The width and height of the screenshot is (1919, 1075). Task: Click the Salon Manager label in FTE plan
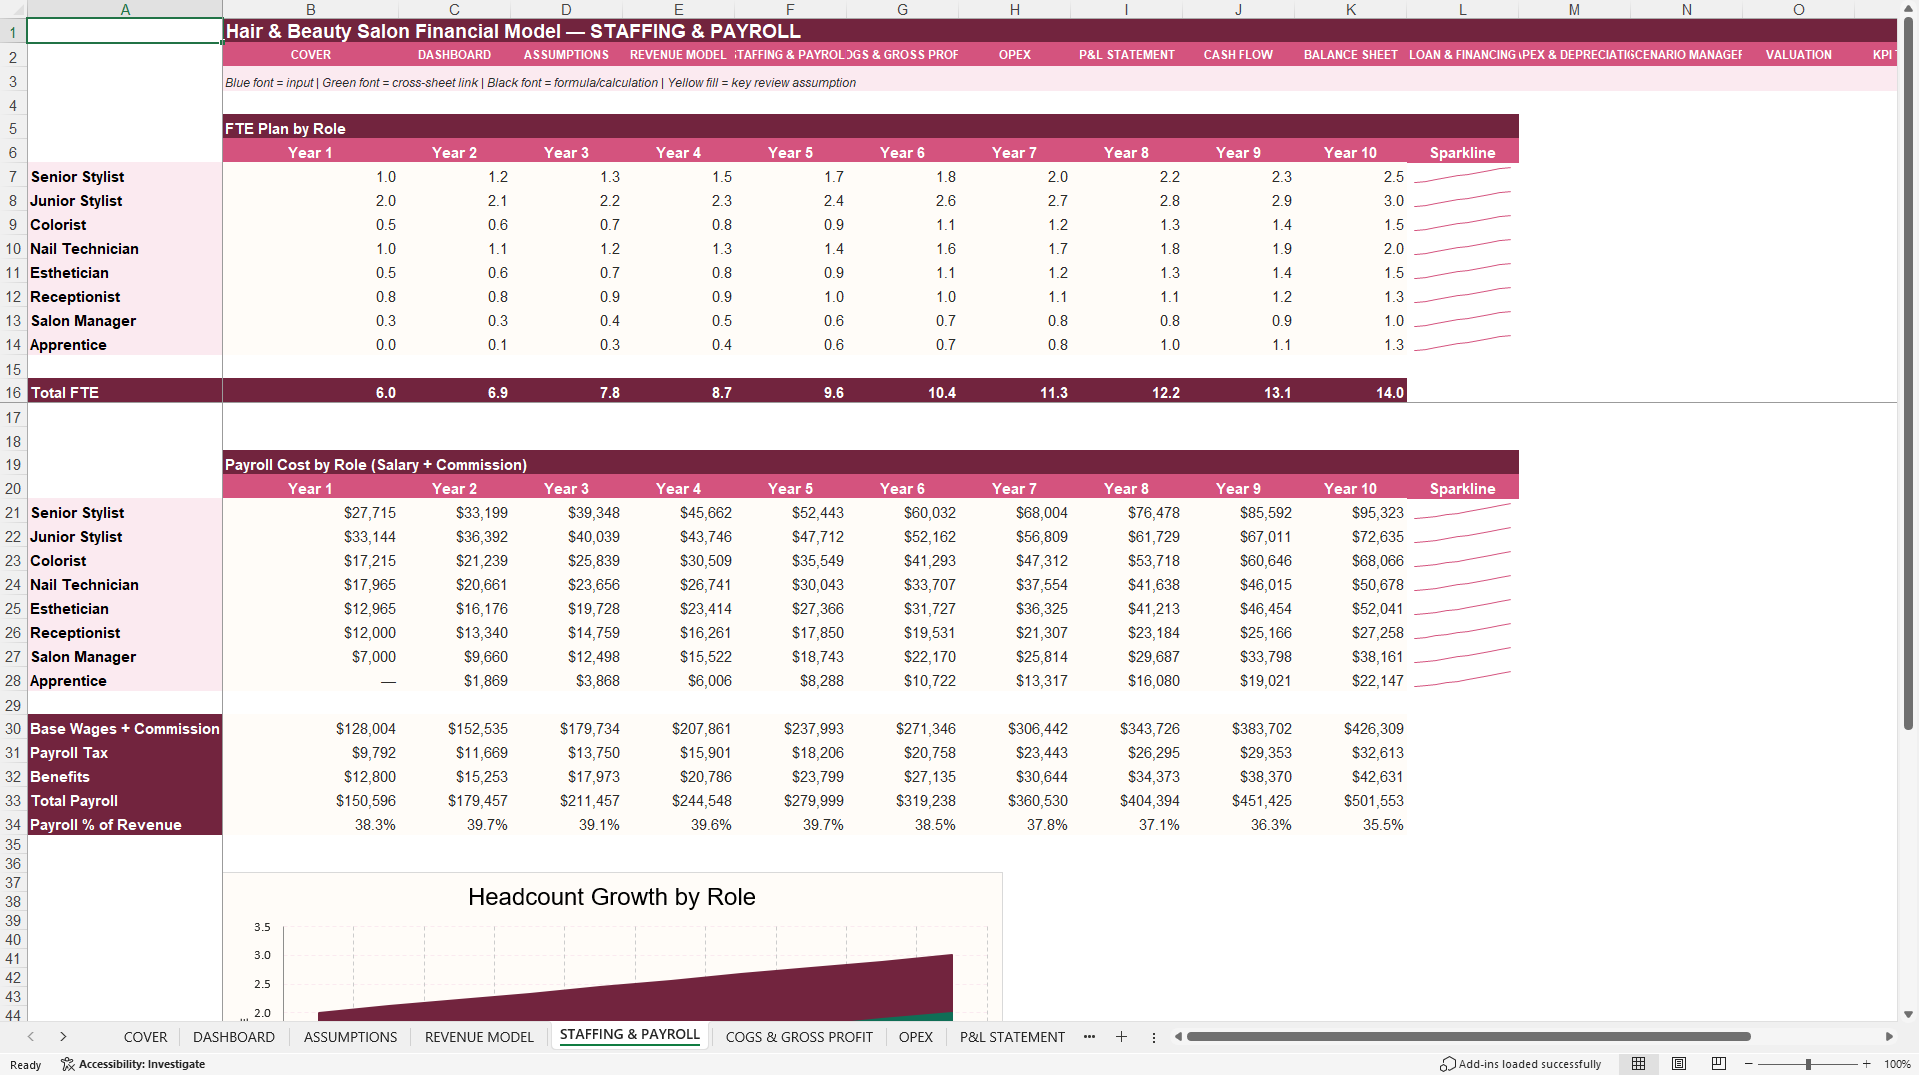coord(83,321)
